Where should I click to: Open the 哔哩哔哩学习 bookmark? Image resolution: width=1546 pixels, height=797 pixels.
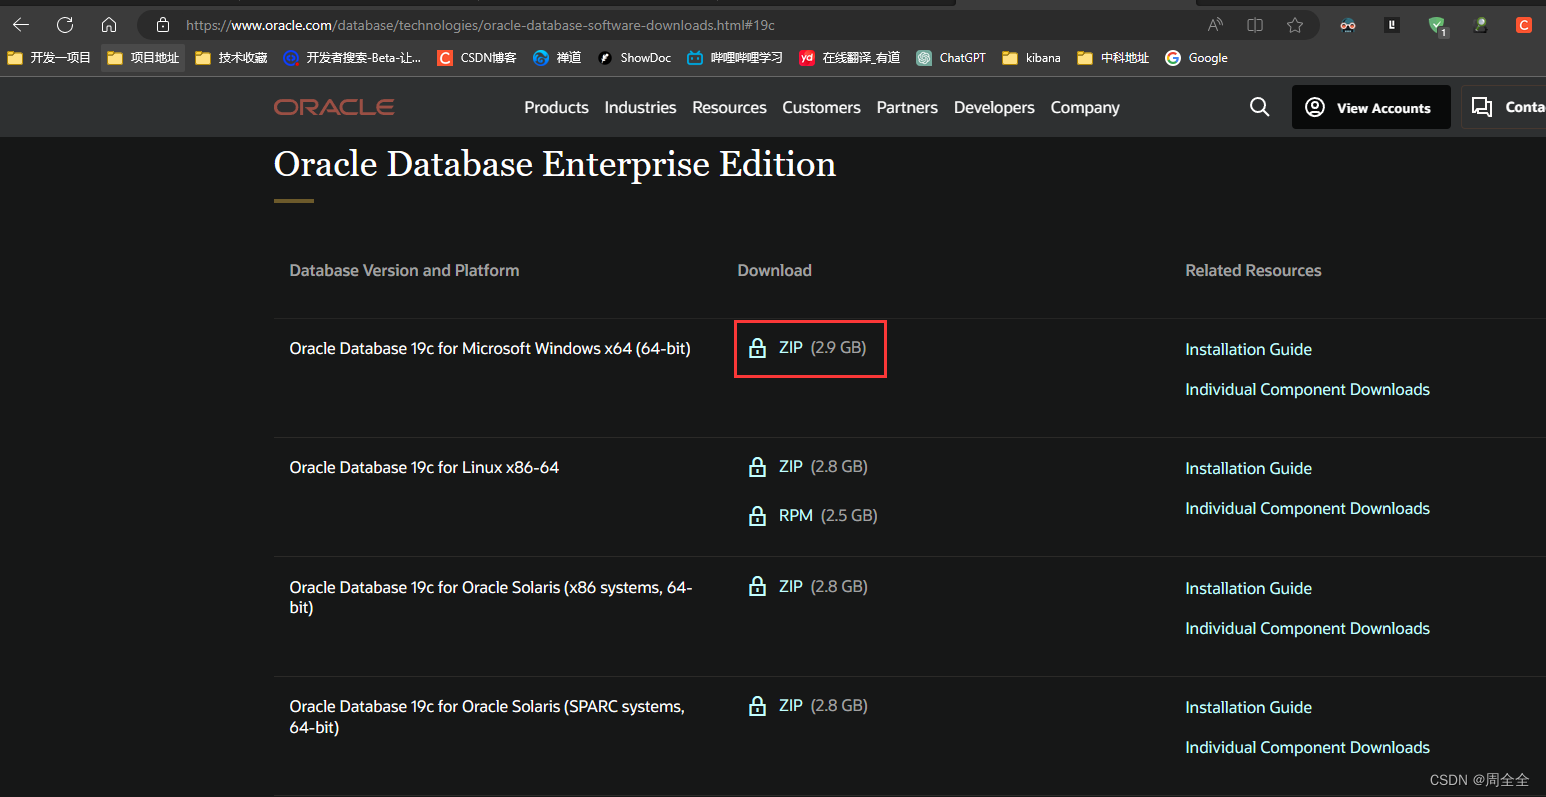point(735,58)
